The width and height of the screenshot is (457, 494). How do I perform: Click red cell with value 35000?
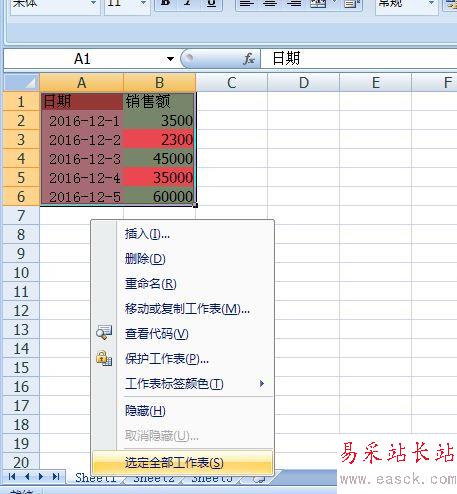159,177
